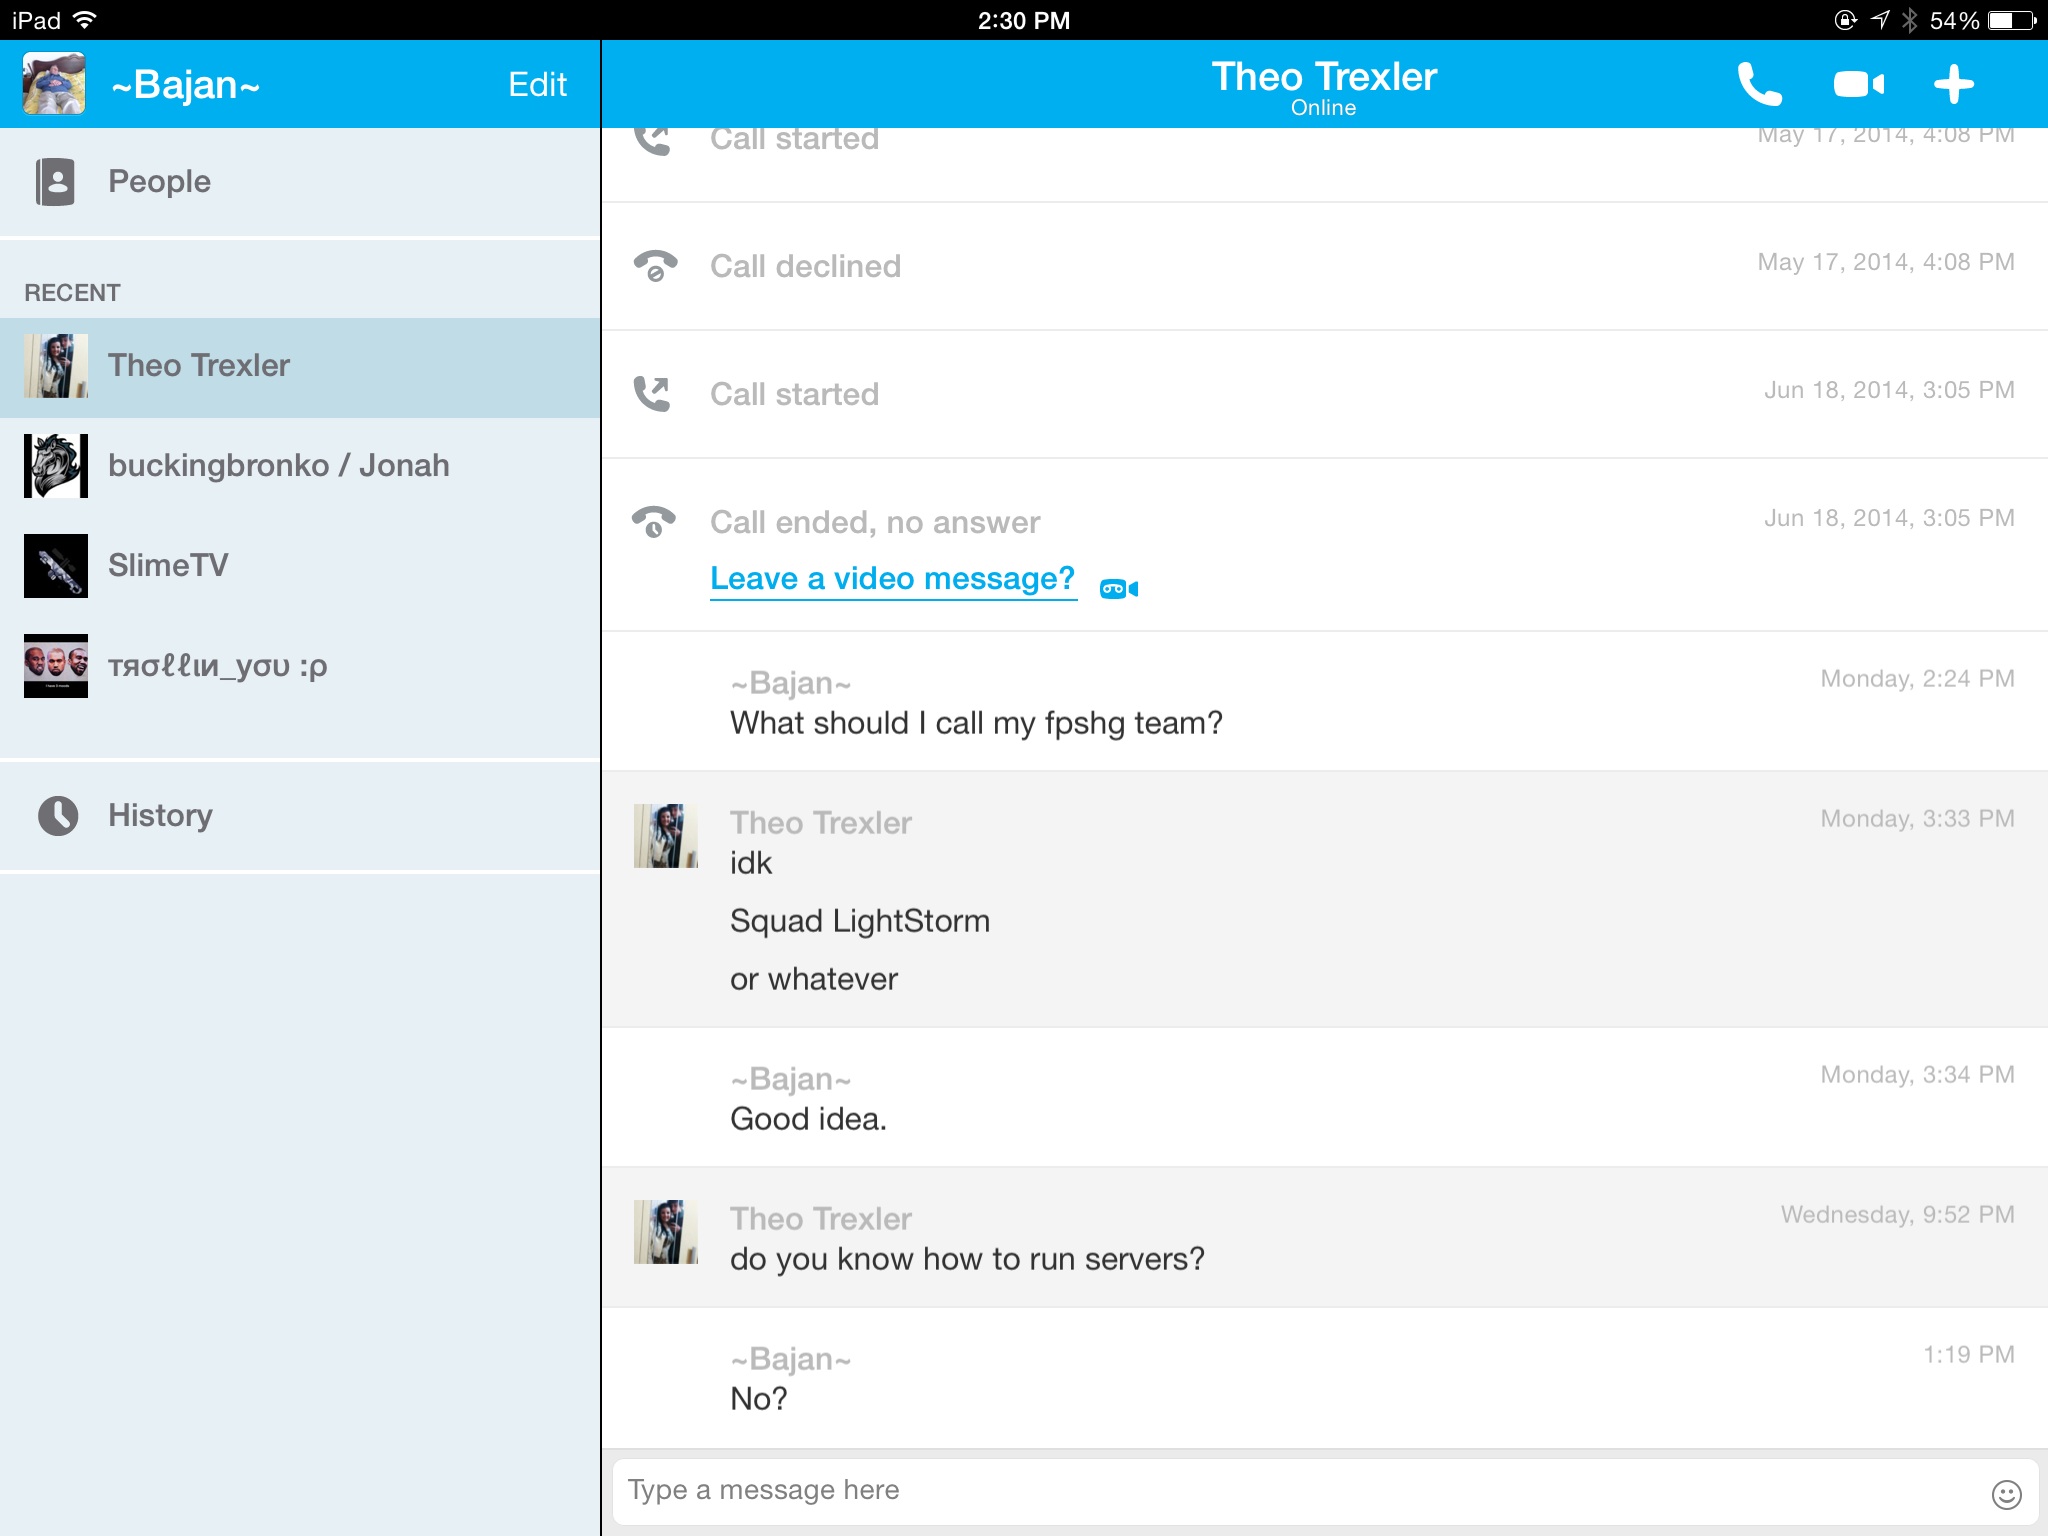The width and height of the screenshot is (2048, 1536).
Task: Tap the Call declined entry icon
Action: click(655, 266)
